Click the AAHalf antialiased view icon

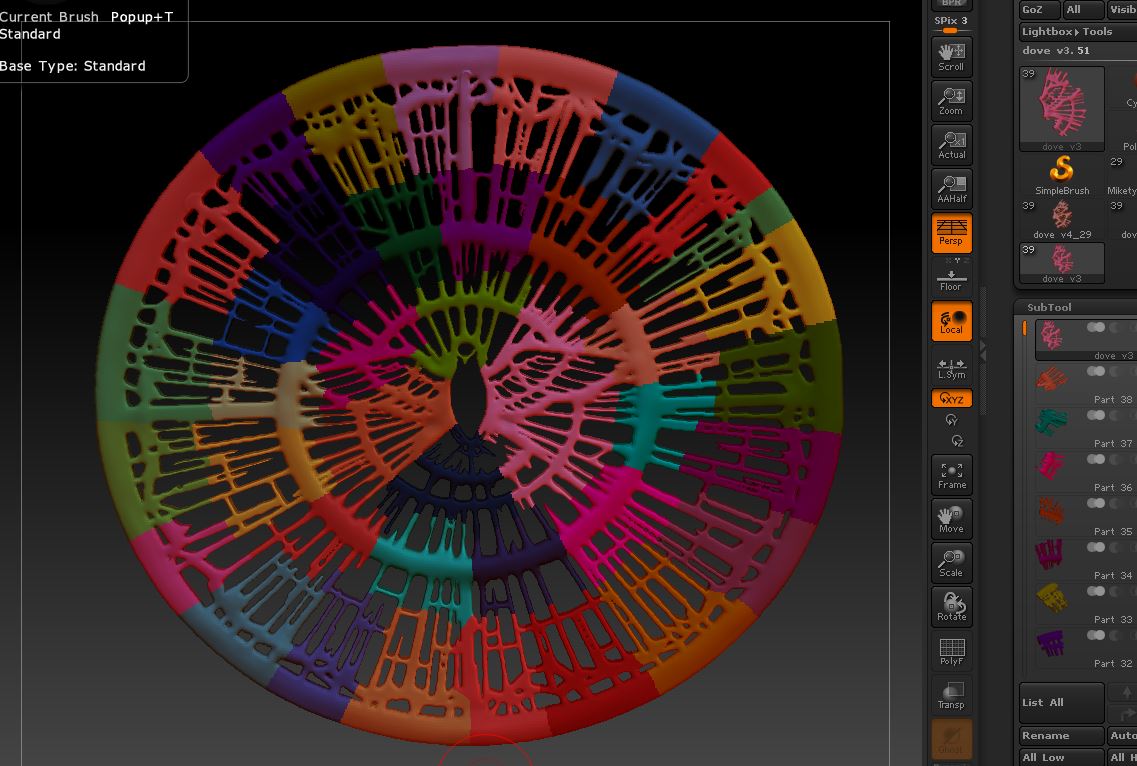click(949, 188)
